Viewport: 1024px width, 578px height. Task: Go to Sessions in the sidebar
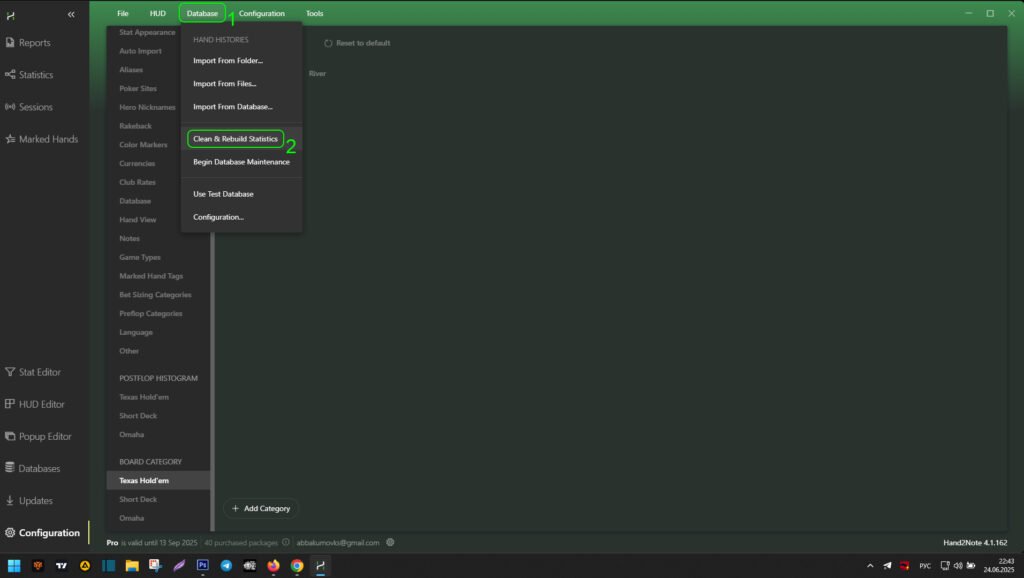[35, 107]
